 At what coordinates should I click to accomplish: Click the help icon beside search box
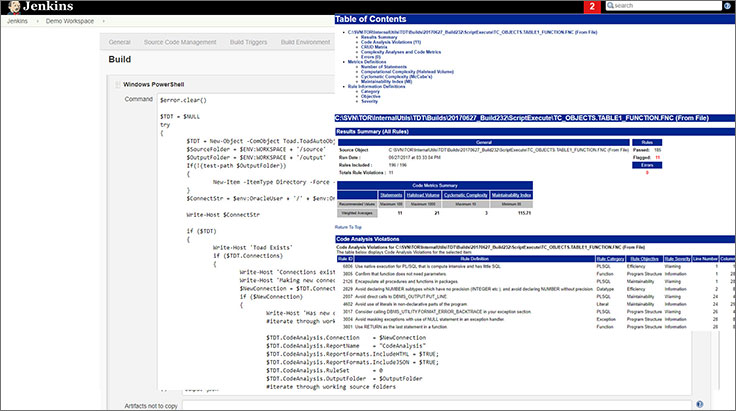(x=727, y=6)
